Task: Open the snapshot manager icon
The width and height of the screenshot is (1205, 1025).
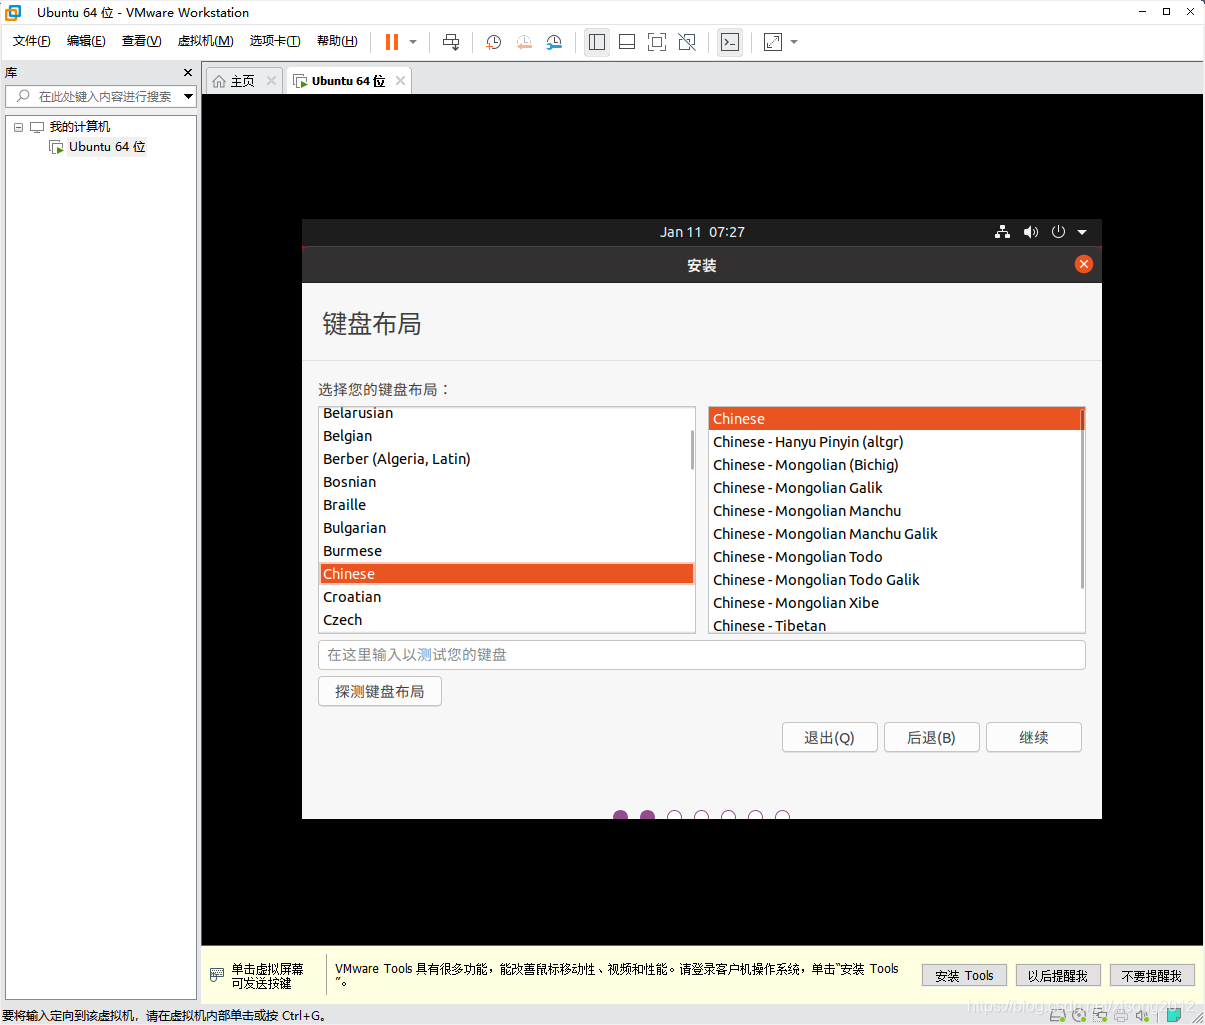Action: tap(554, 42)
